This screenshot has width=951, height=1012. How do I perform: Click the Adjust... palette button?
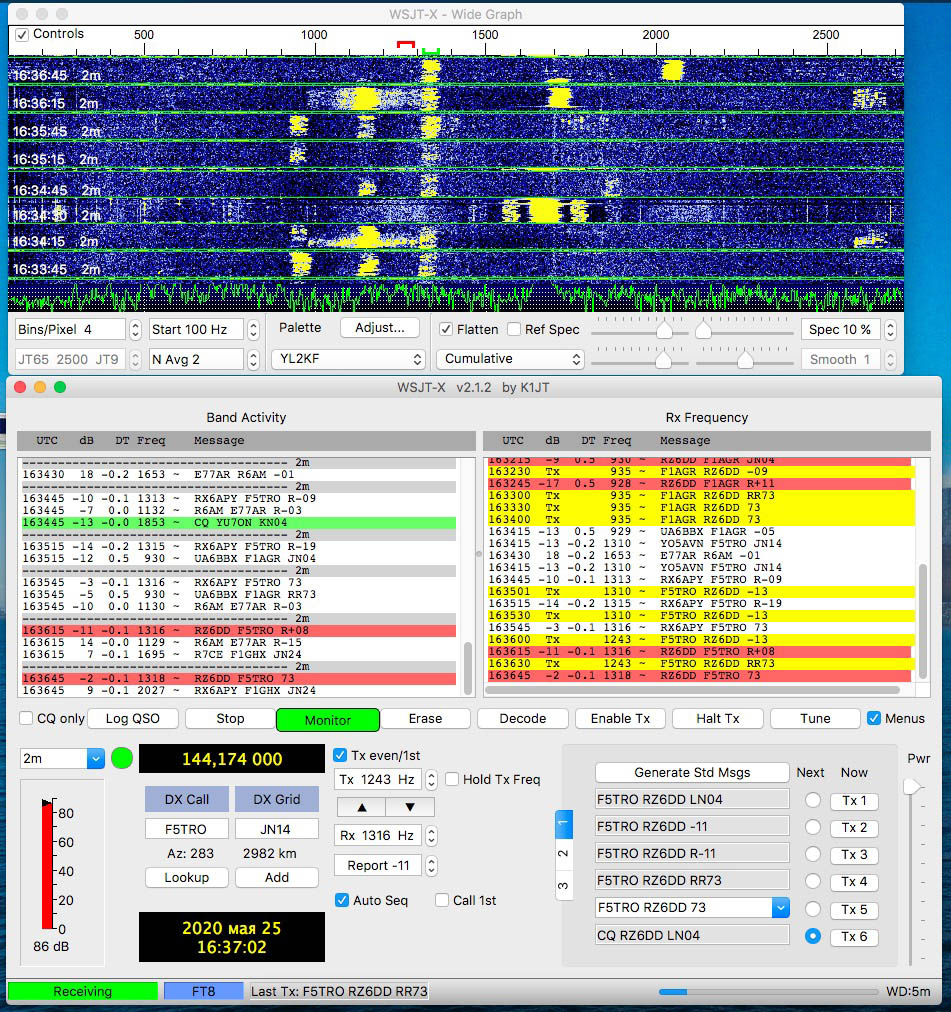pos(380,328)
